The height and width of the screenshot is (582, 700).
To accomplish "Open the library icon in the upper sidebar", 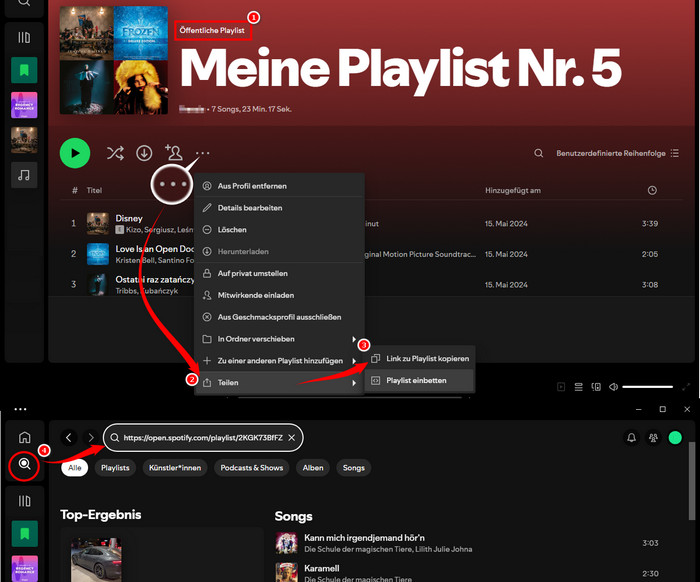I will (x=24, y=37).
